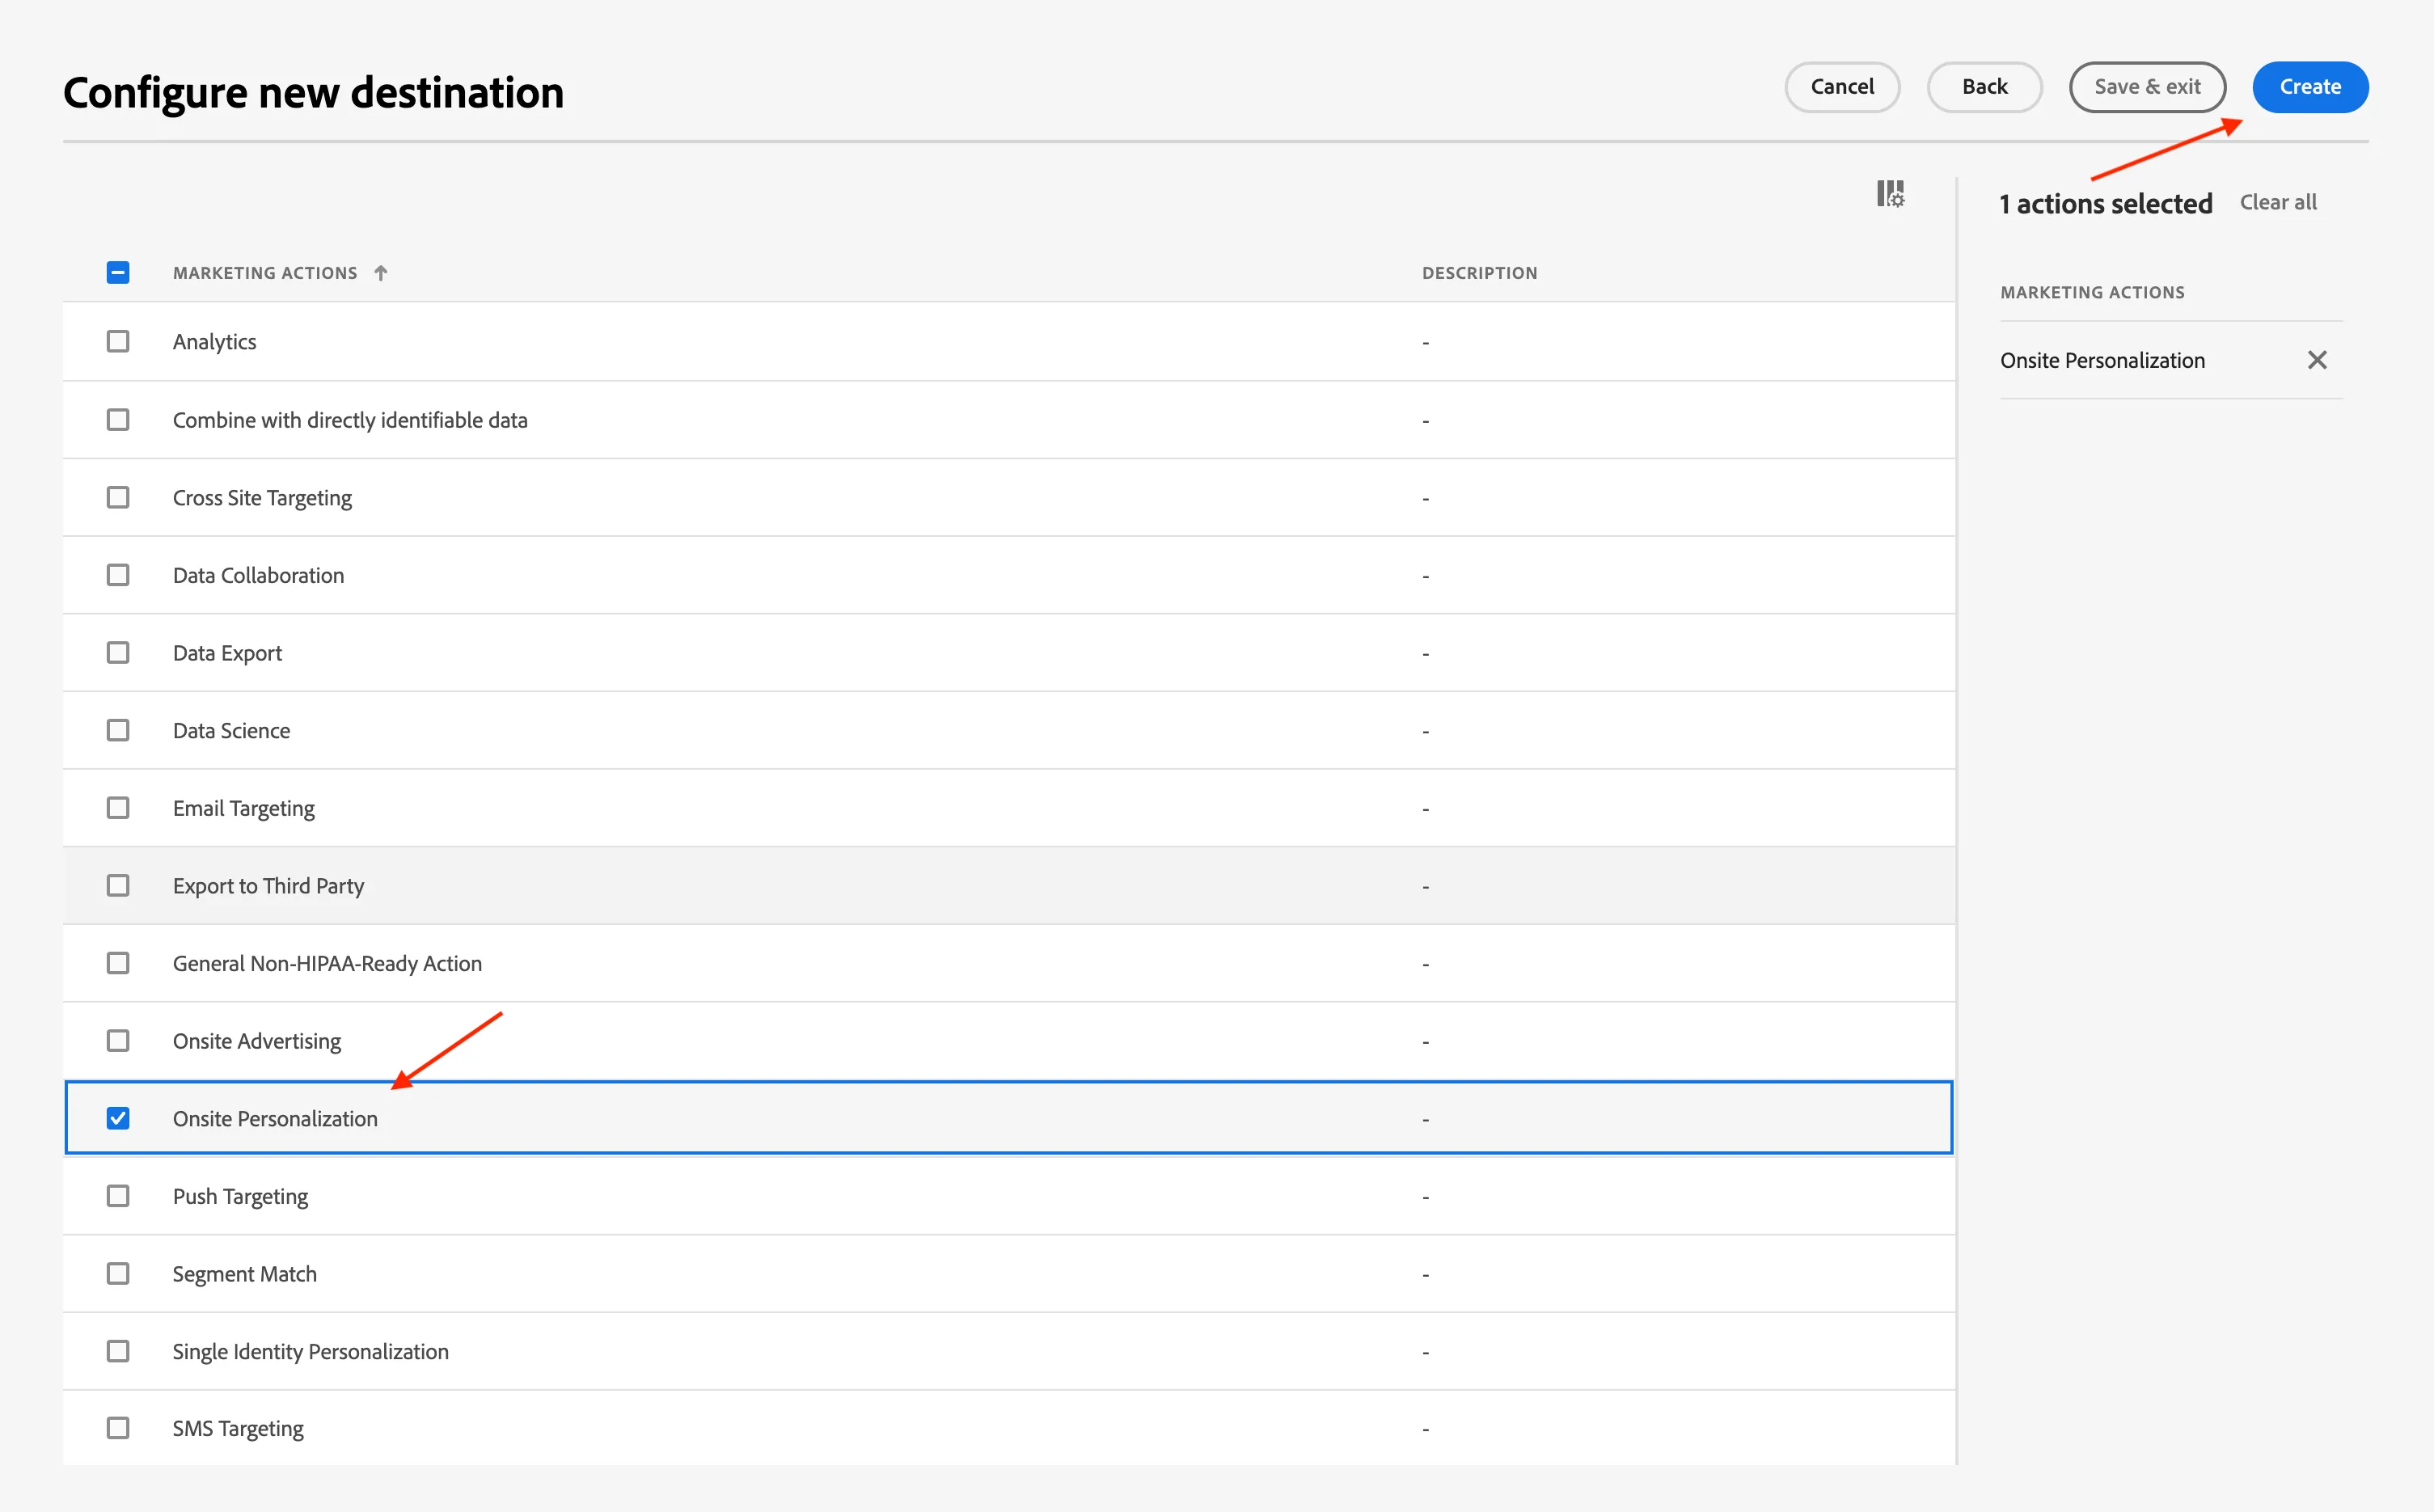The image size is (2434, 1512).
Task: Uncheck the Onsite Personalization checkbox
Action: [118, 1118]
